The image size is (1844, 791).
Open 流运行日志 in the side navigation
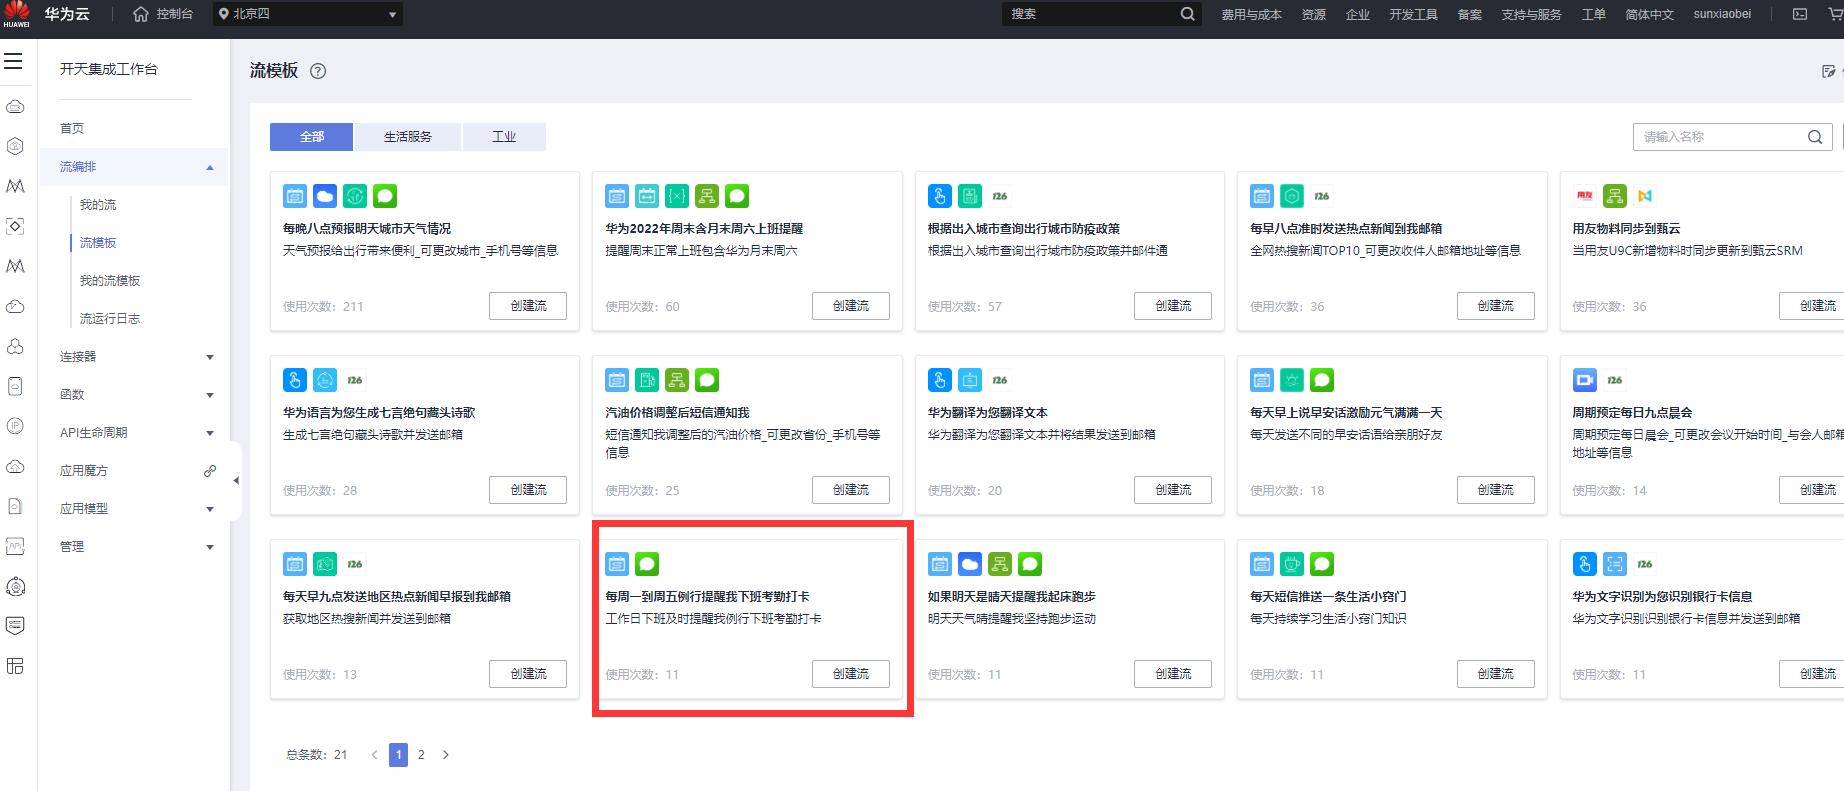(x=110, y=319)
